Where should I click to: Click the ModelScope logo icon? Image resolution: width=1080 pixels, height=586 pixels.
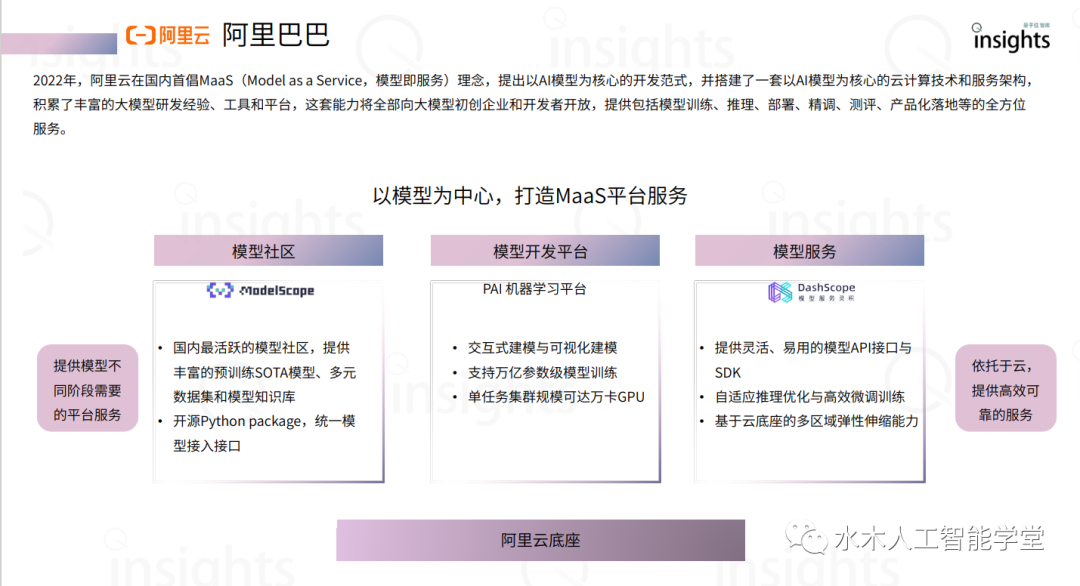point(219,291)
